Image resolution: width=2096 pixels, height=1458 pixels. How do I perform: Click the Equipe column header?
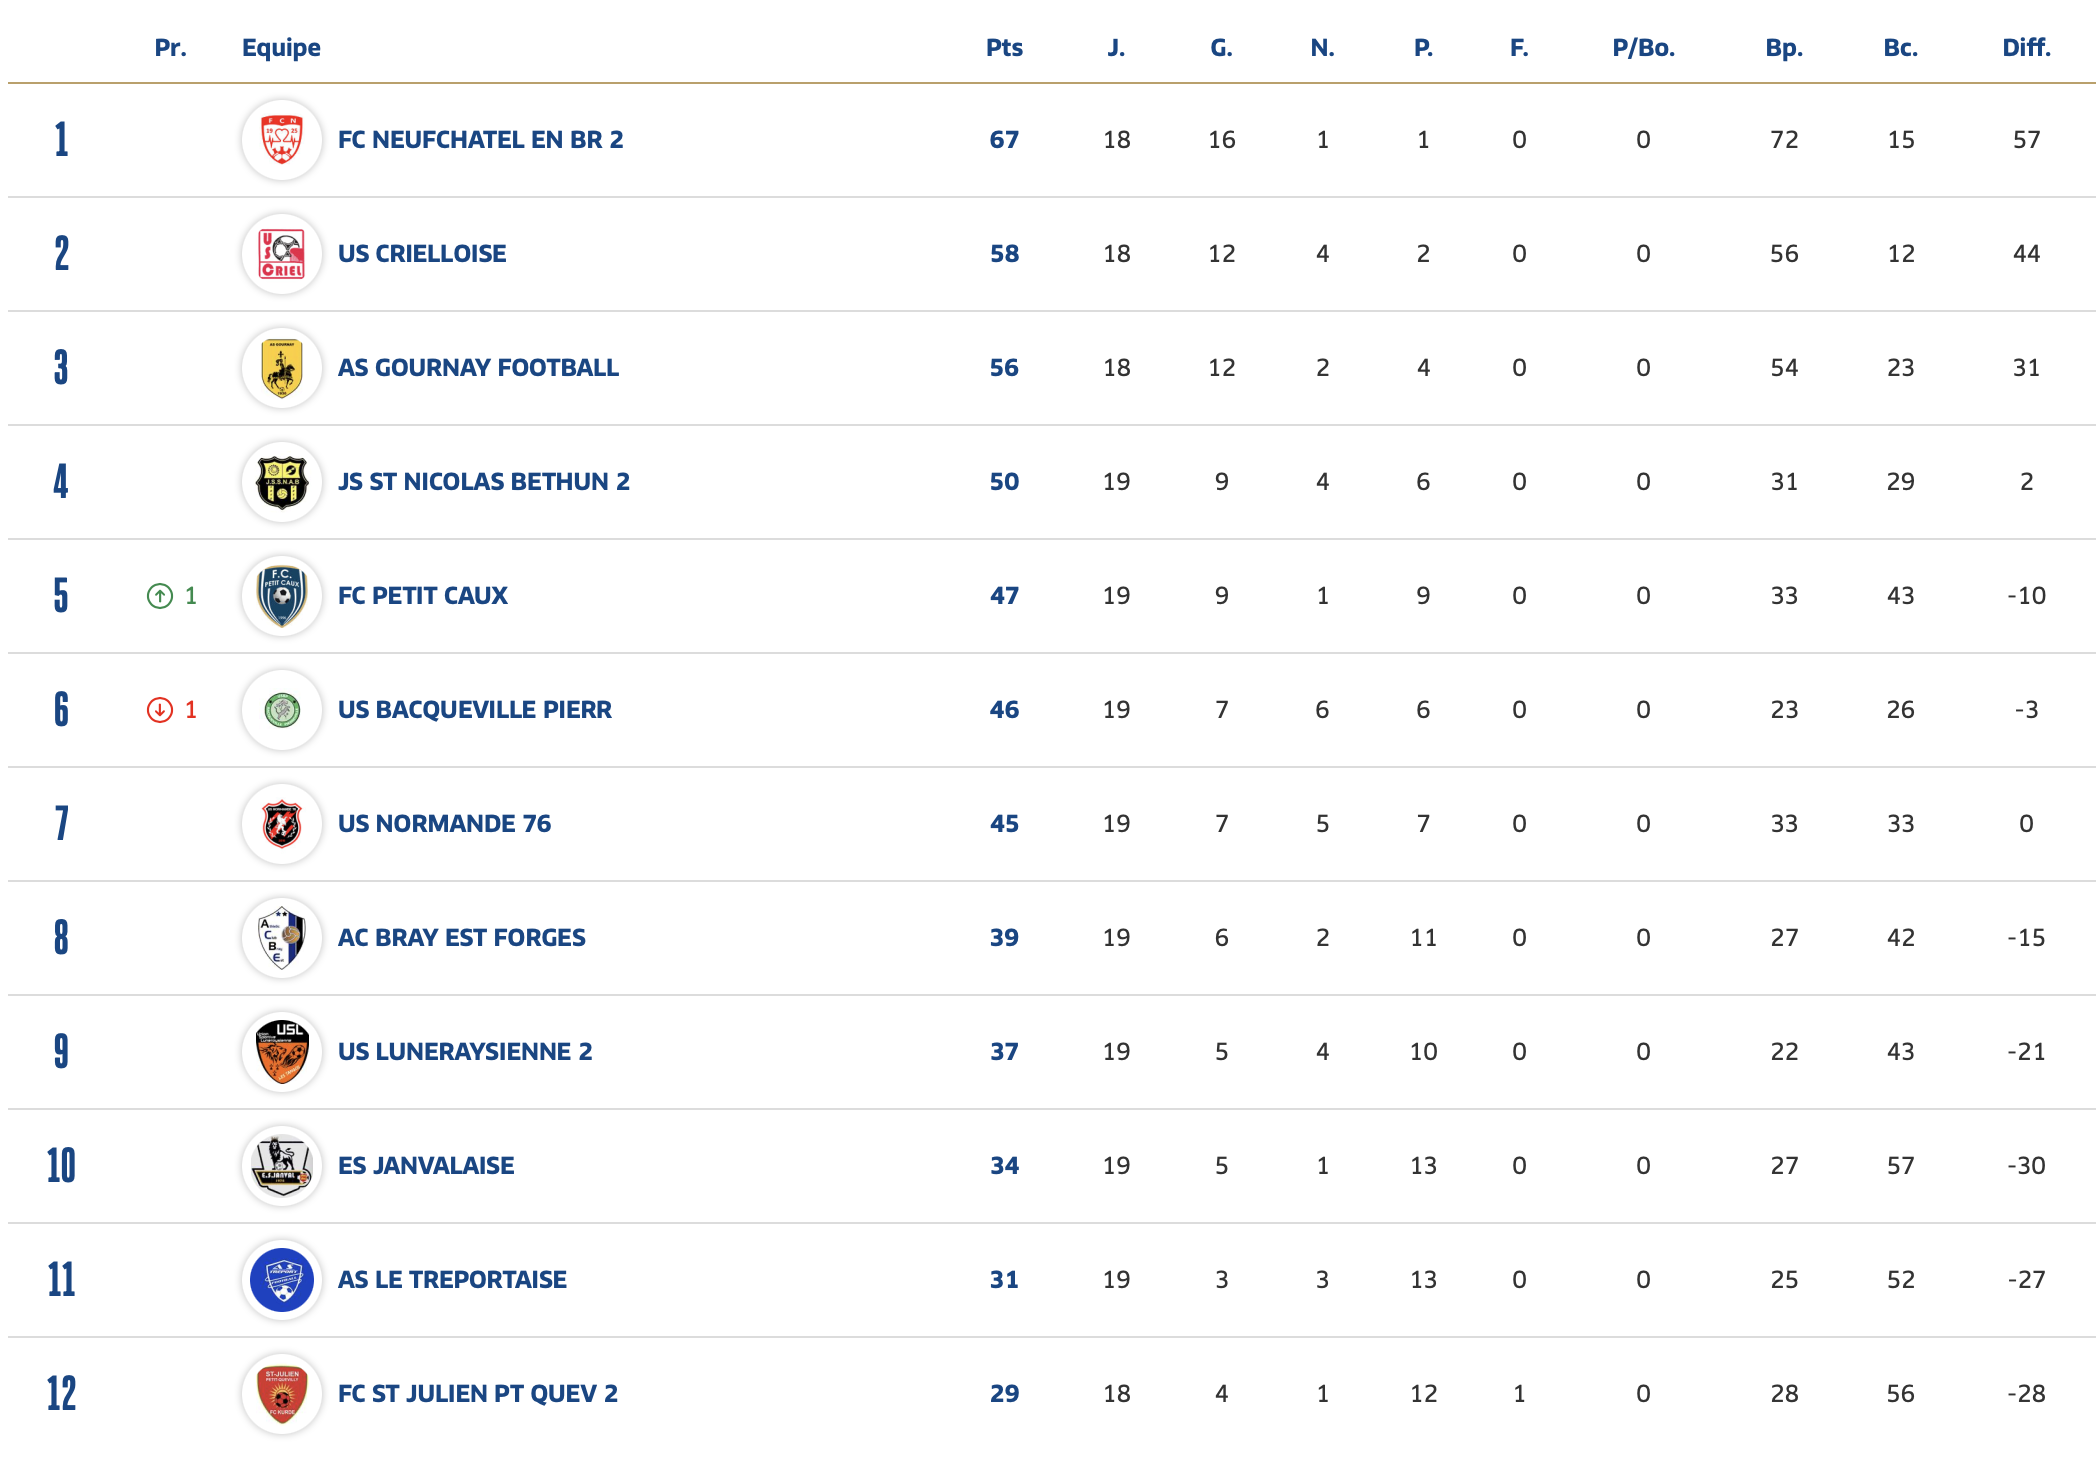(x=281, y=48)
